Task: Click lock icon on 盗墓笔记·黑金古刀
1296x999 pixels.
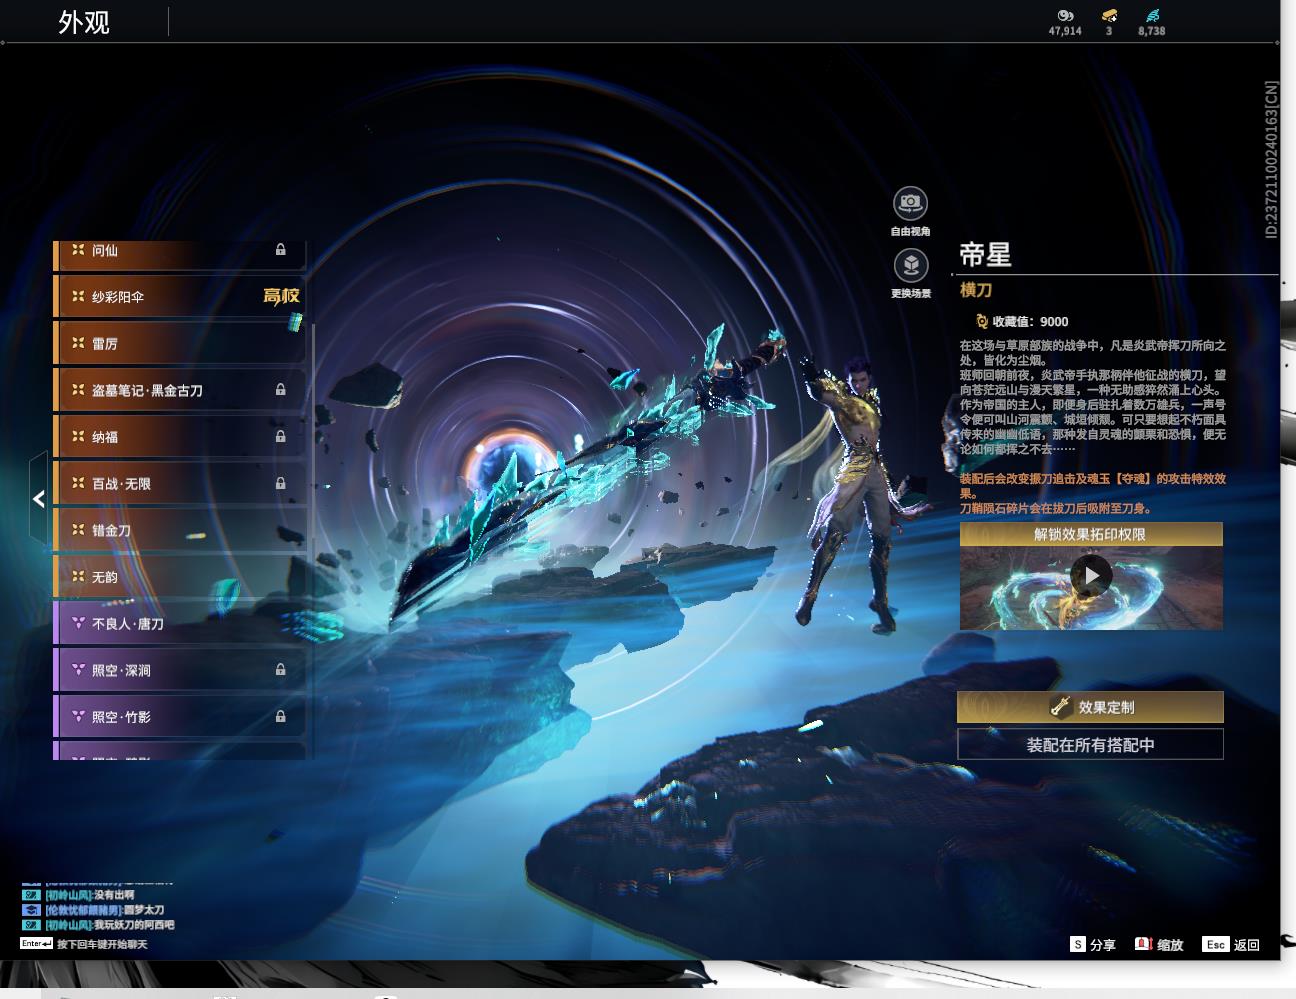Action: (x=281, y=390)
